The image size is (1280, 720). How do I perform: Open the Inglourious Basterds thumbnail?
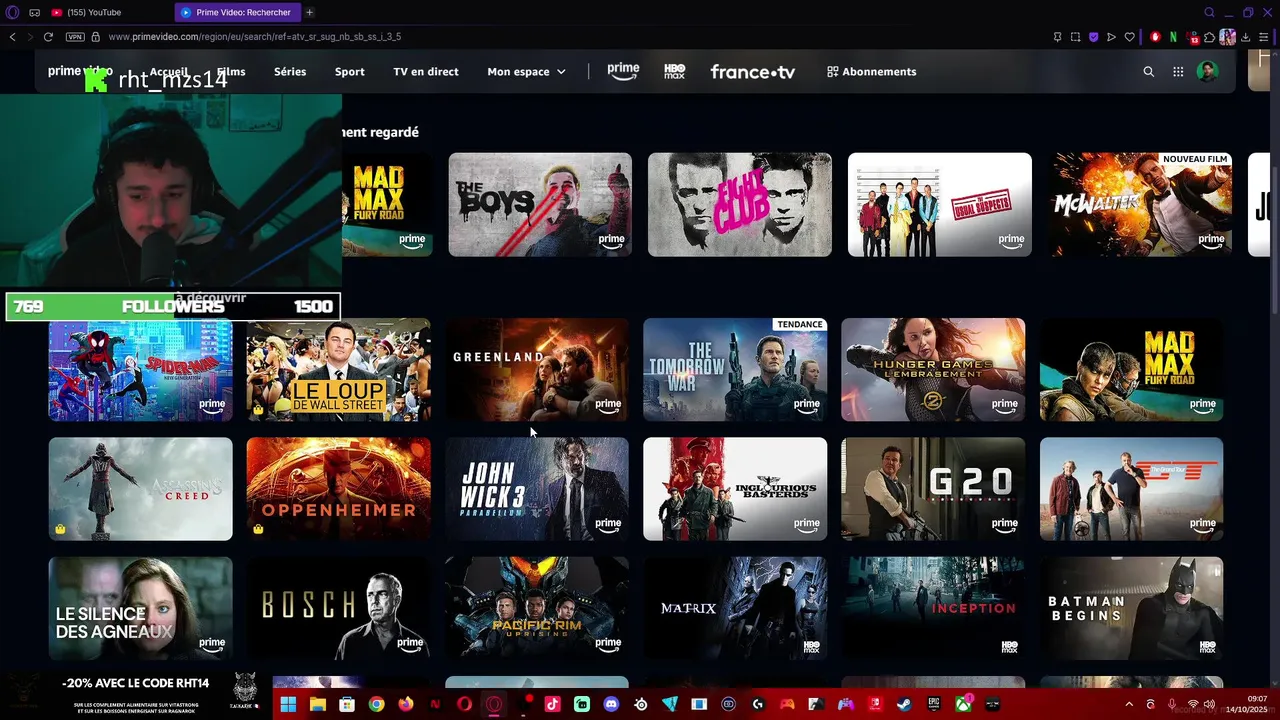pos(735,489)
